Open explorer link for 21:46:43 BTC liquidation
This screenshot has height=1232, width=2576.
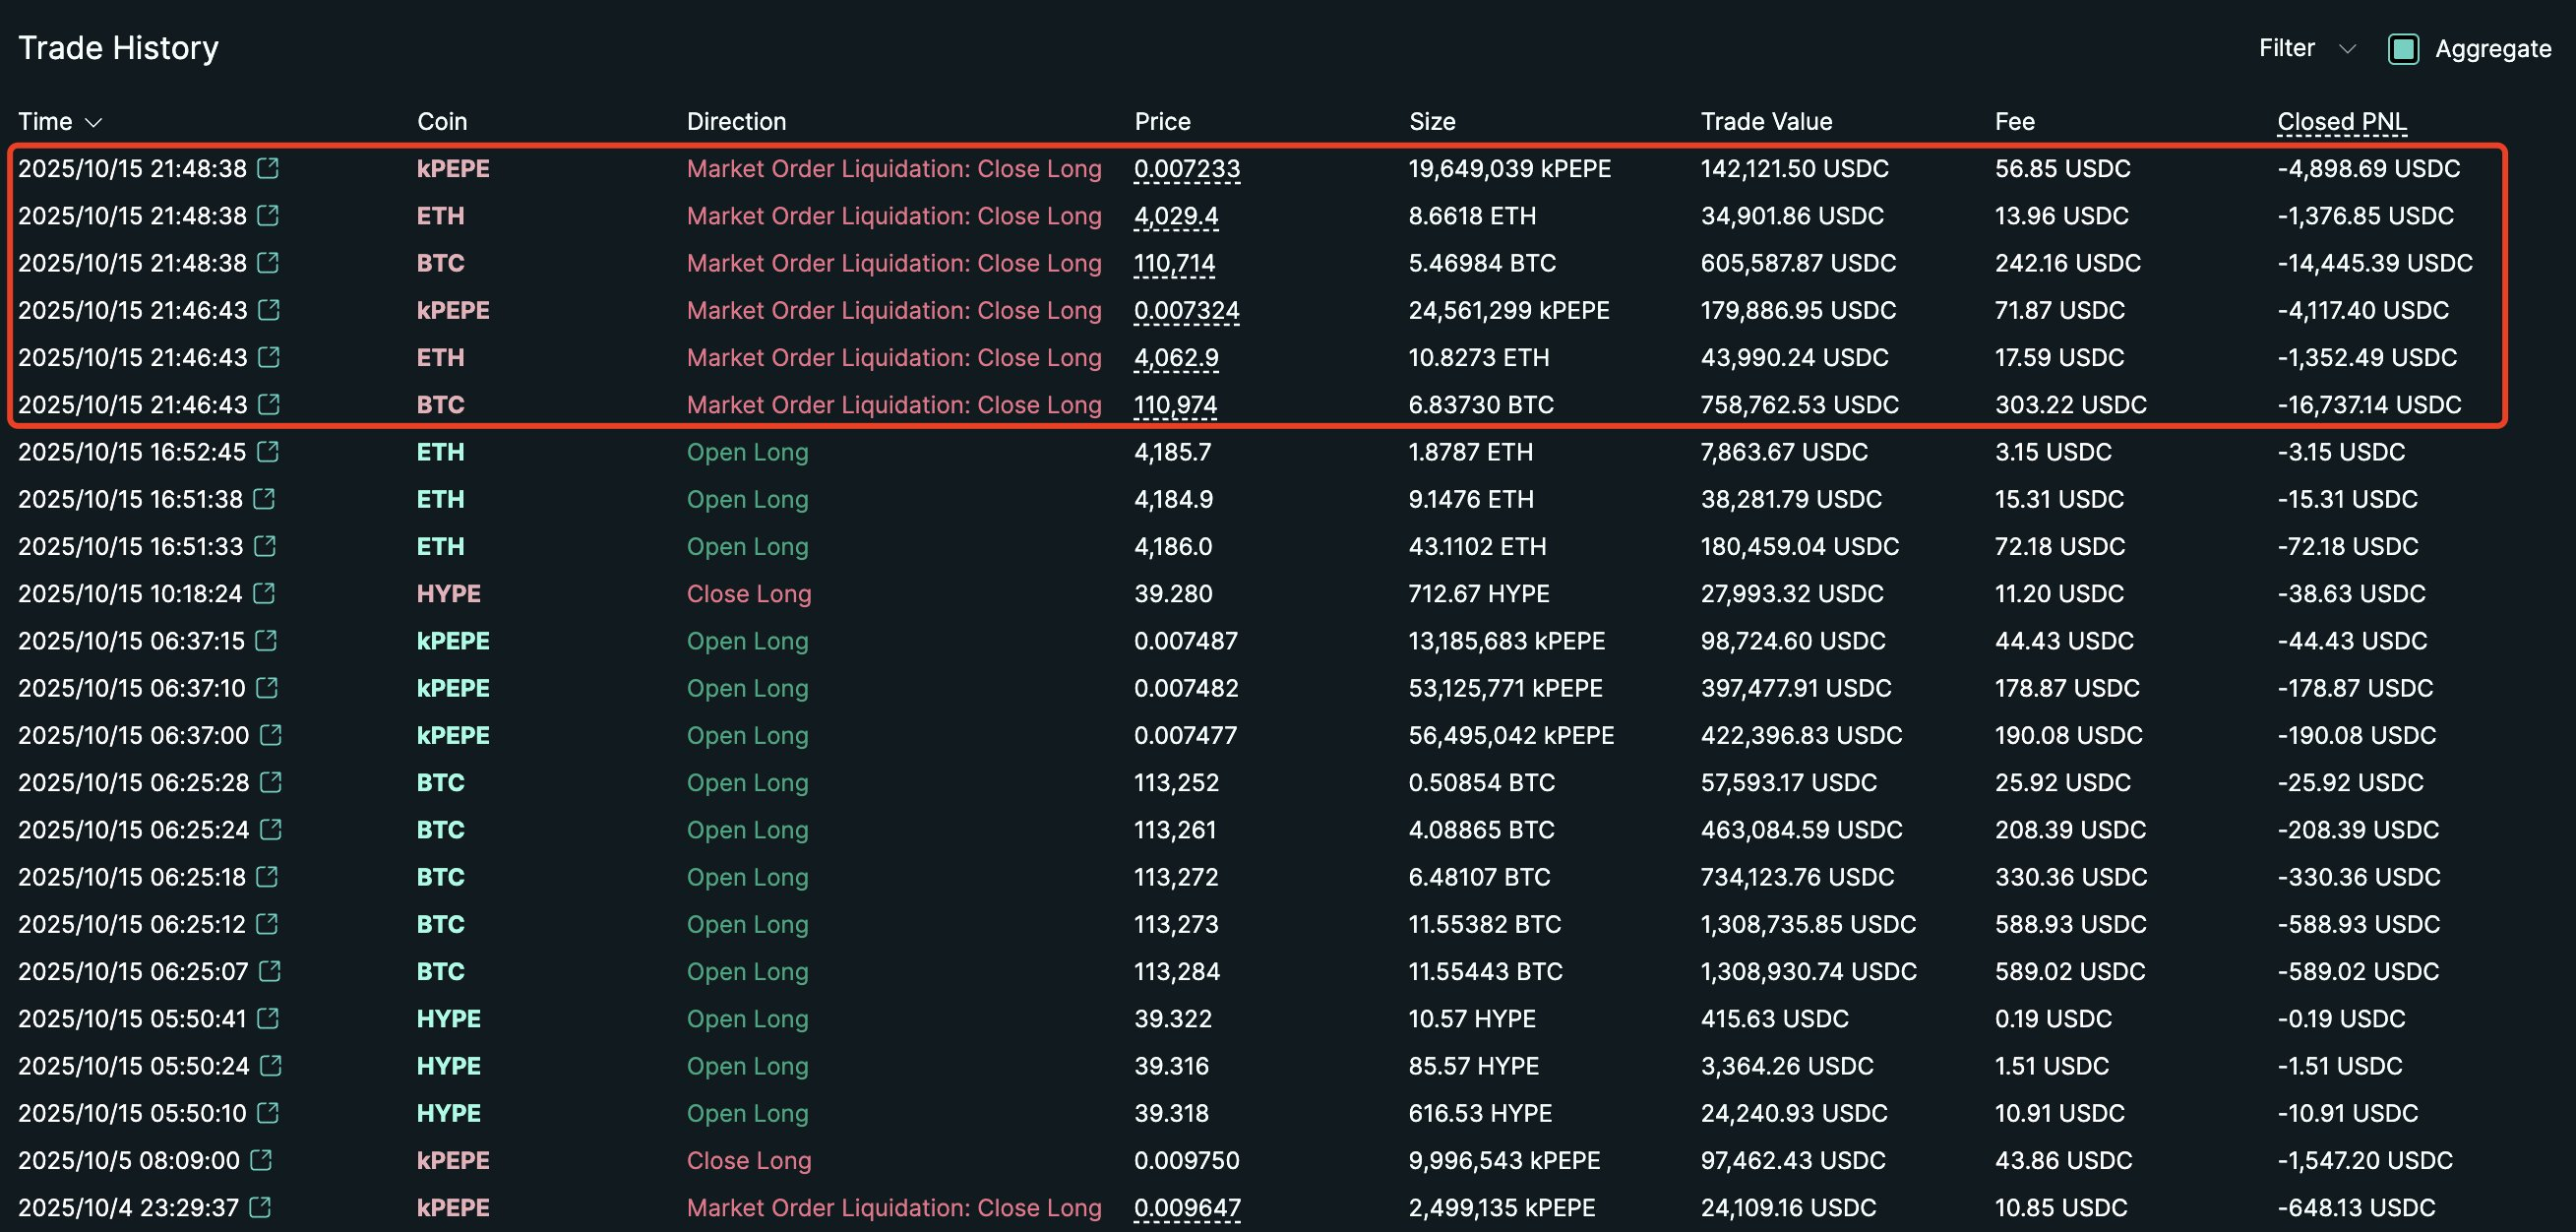[268, 404]
